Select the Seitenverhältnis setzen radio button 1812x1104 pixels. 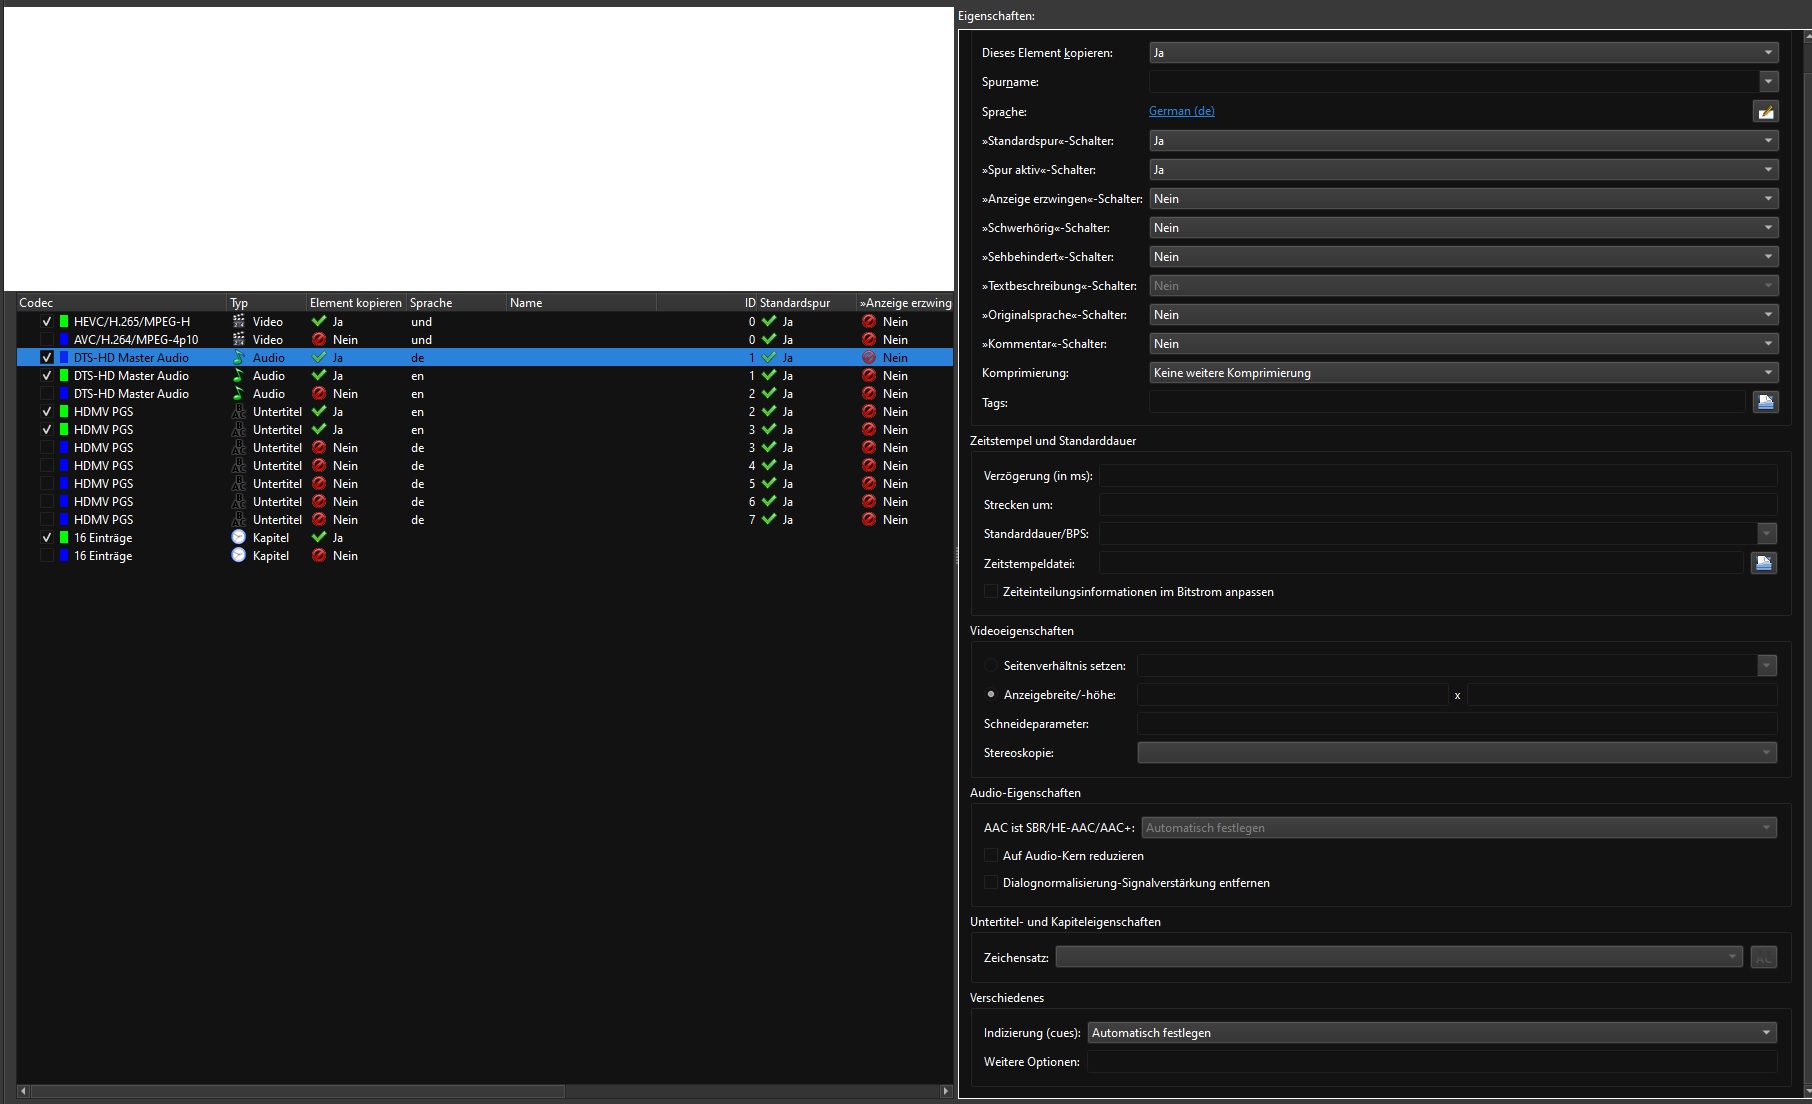[x=991, y=665]
